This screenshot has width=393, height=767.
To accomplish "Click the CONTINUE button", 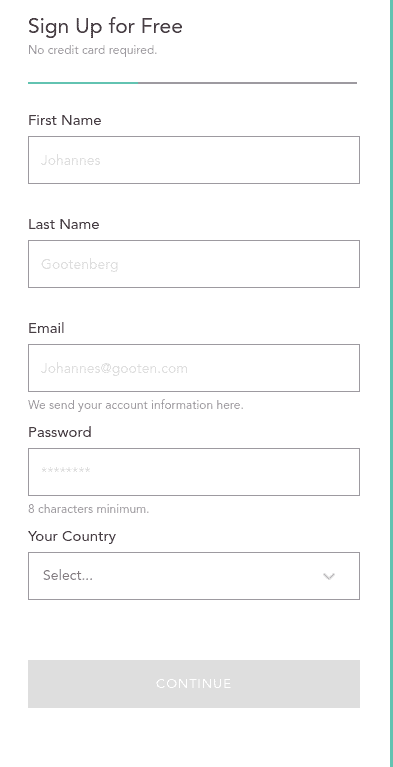I will pos(194,684).
